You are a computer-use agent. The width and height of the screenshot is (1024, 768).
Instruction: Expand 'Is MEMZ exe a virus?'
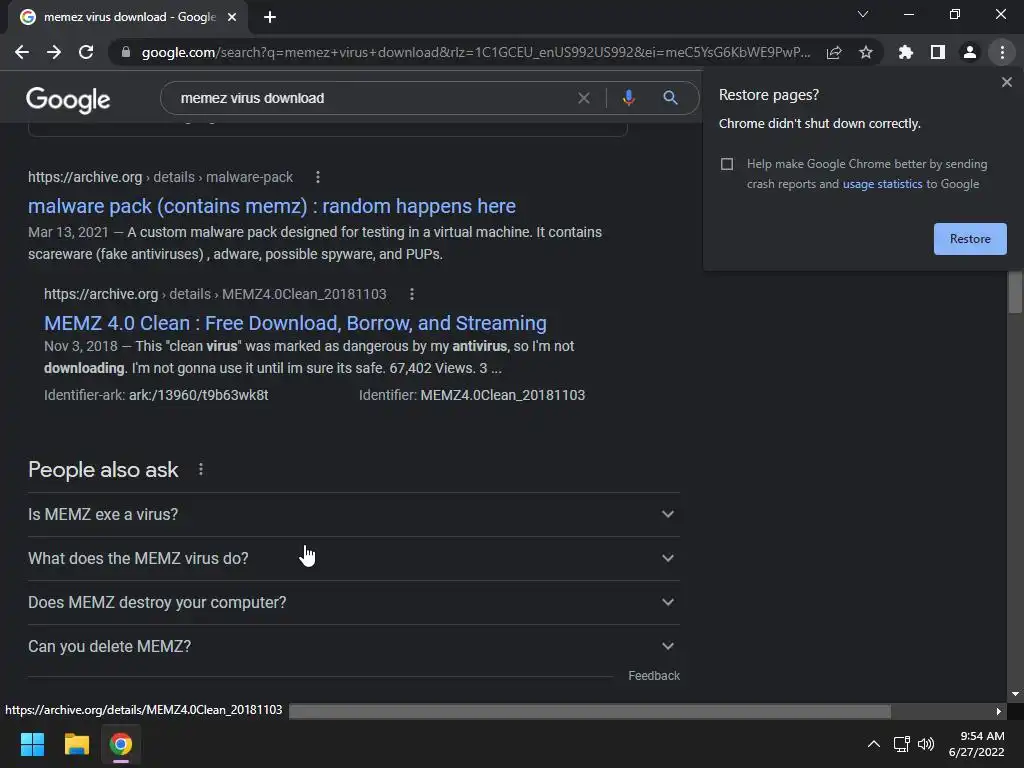(353, 515)
